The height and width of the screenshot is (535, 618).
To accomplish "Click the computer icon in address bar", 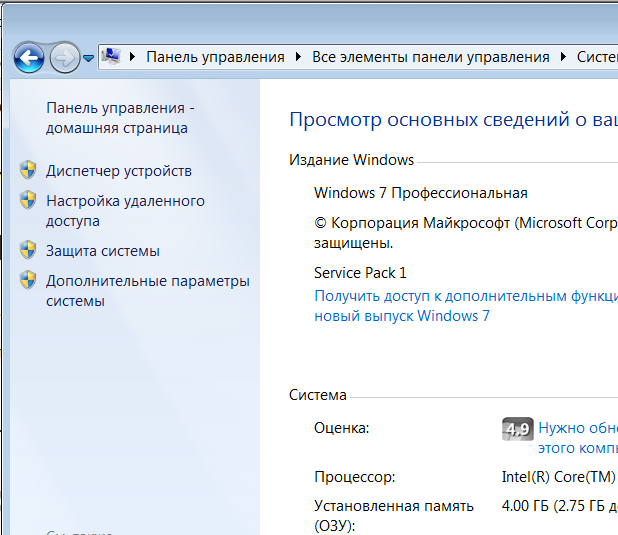I will click(112, 57).
